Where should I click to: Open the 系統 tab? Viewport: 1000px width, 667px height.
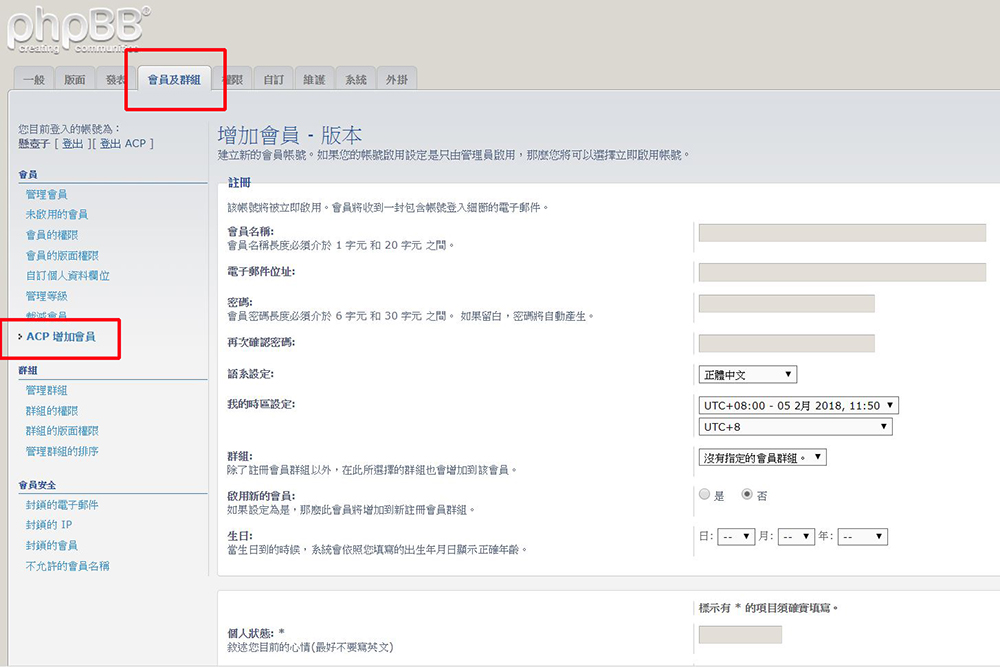pyautogui.click(x=356, y=80)
